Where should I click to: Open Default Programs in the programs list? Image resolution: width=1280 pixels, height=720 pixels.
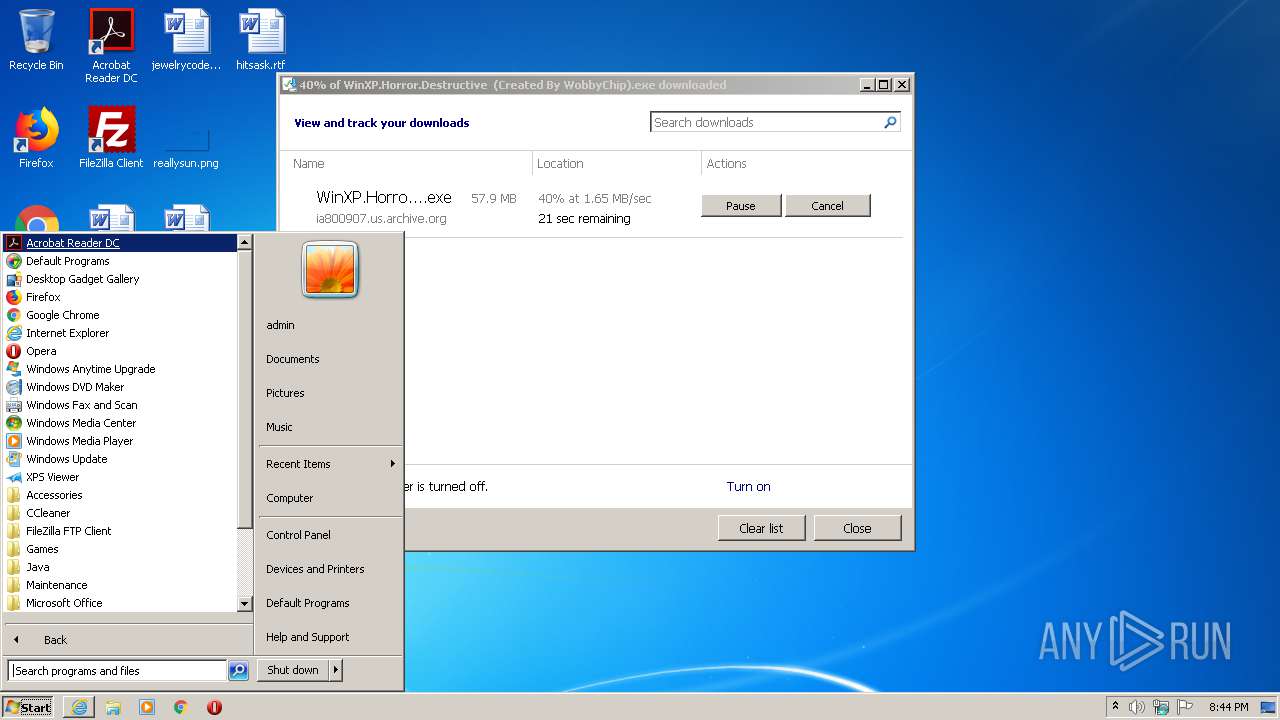click(x=120, y=261)
